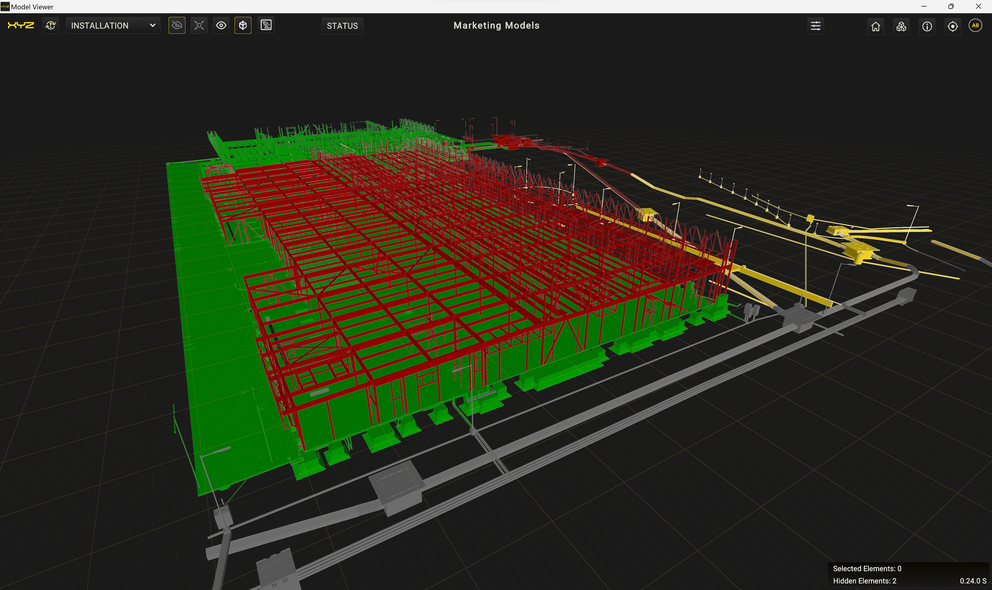
Task: Open the Home view icon
Action: tap(875, 26)
